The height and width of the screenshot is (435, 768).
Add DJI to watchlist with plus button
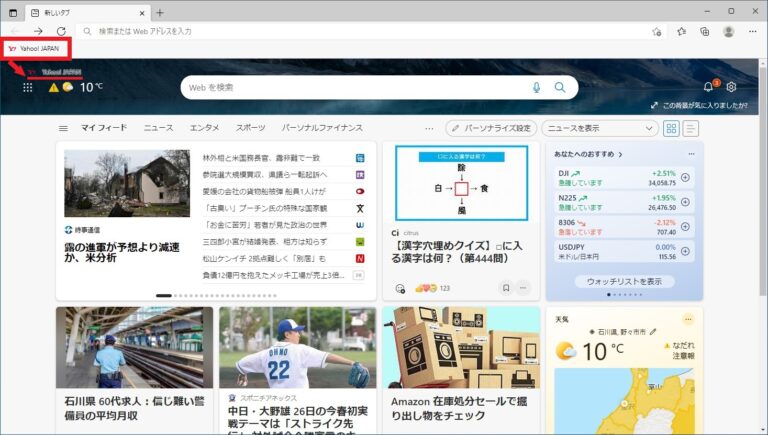(x=685, y=178)
